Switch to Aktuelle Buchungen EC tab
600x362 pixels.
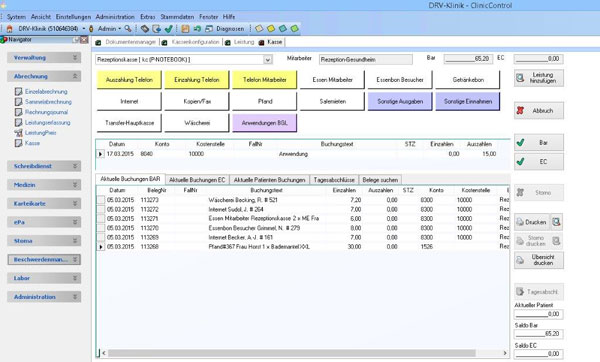coord(197,179)
